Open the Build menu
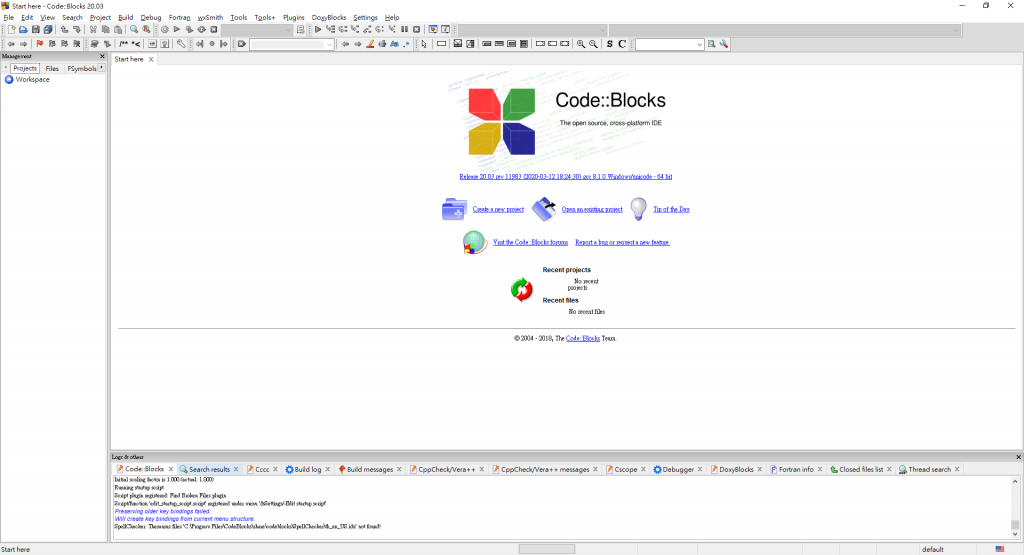Screen dimensions: 1024x555 tap(125, 18)
